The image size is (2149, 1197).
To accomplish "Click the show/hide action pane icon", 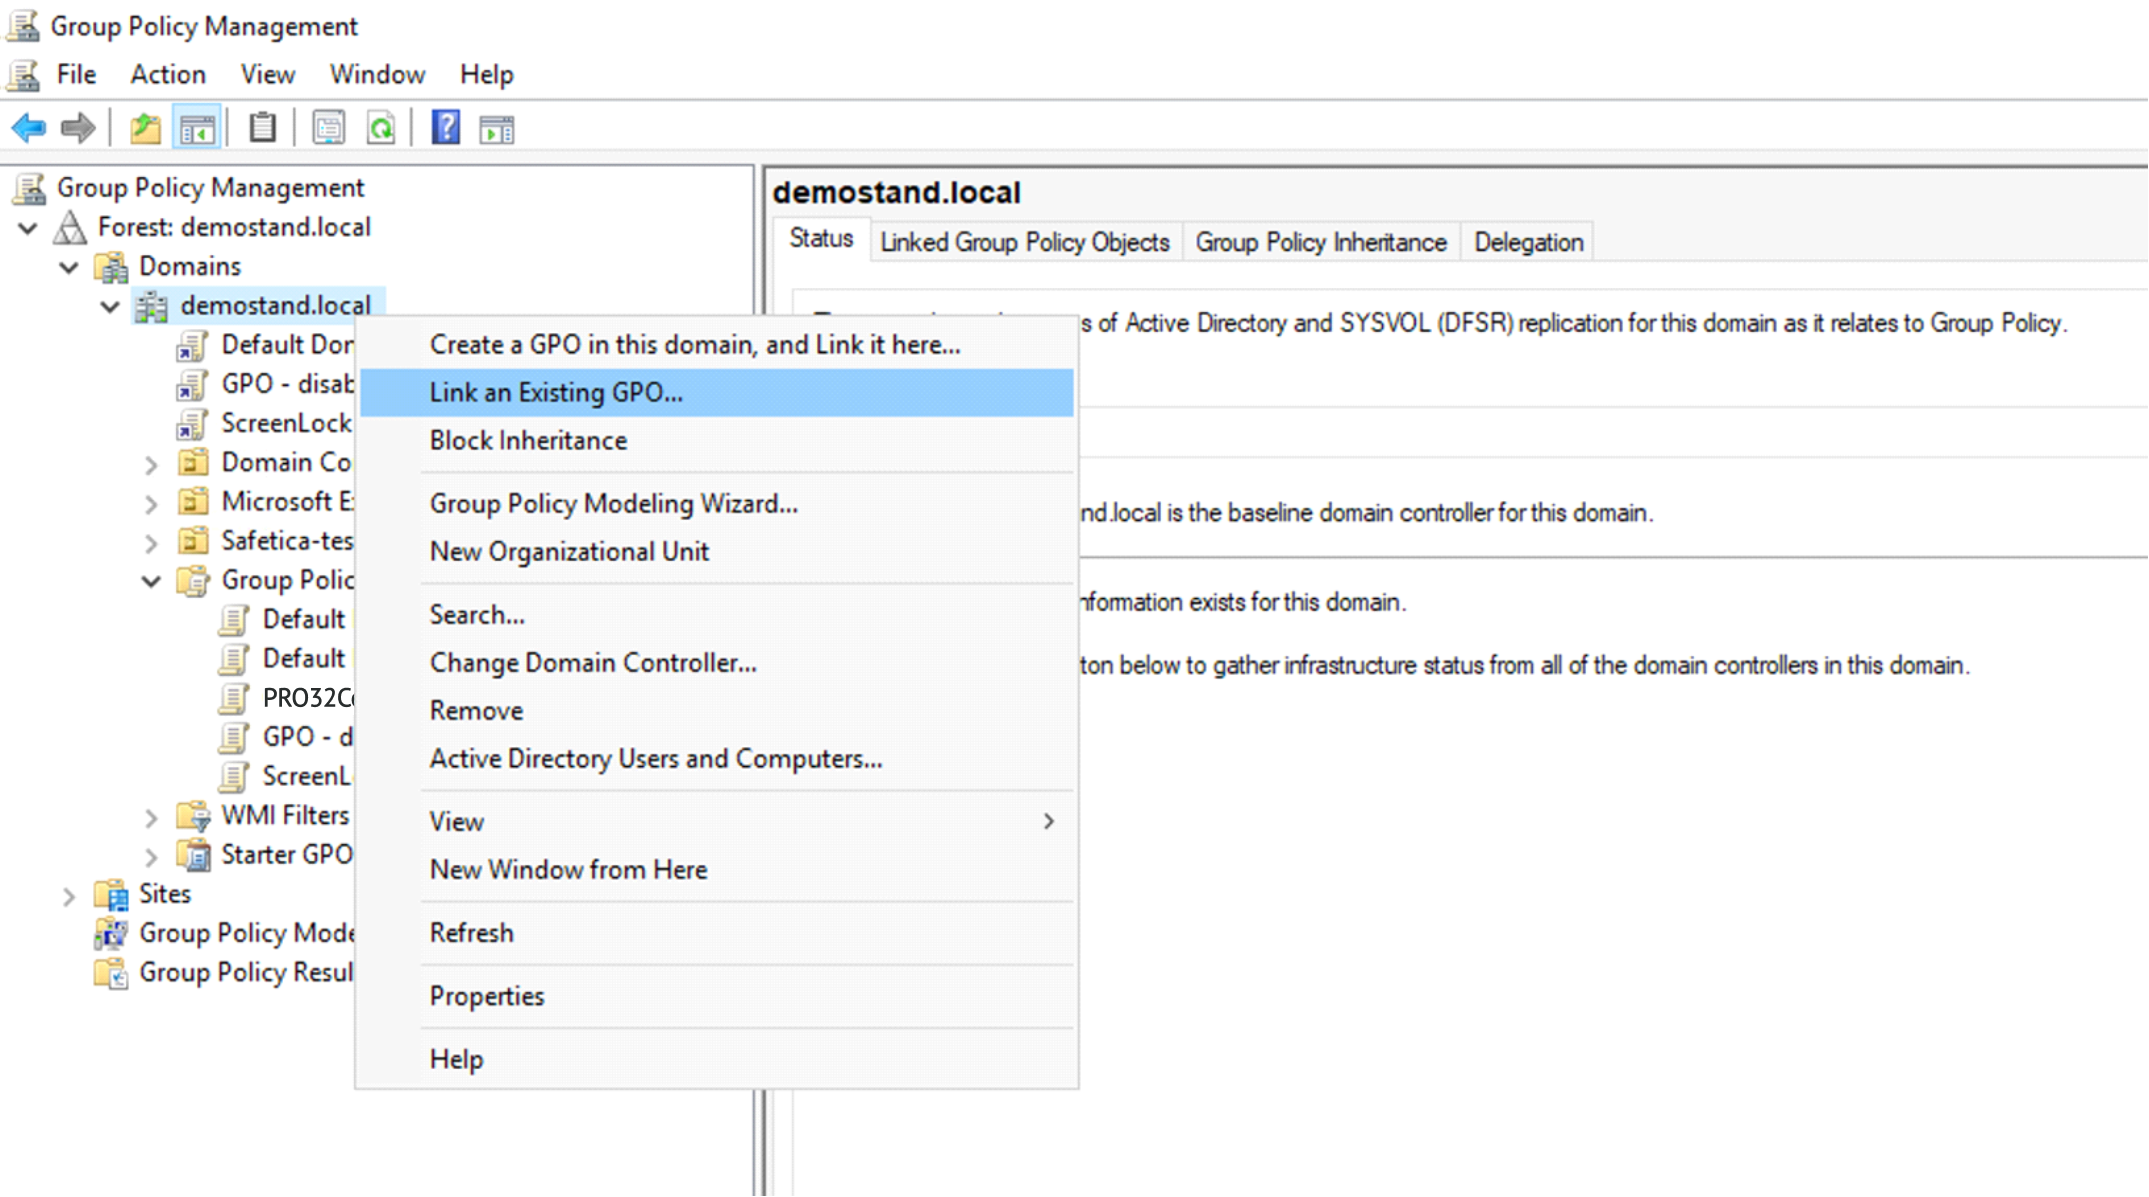I will pyautogui.click(x=497, y=128).
